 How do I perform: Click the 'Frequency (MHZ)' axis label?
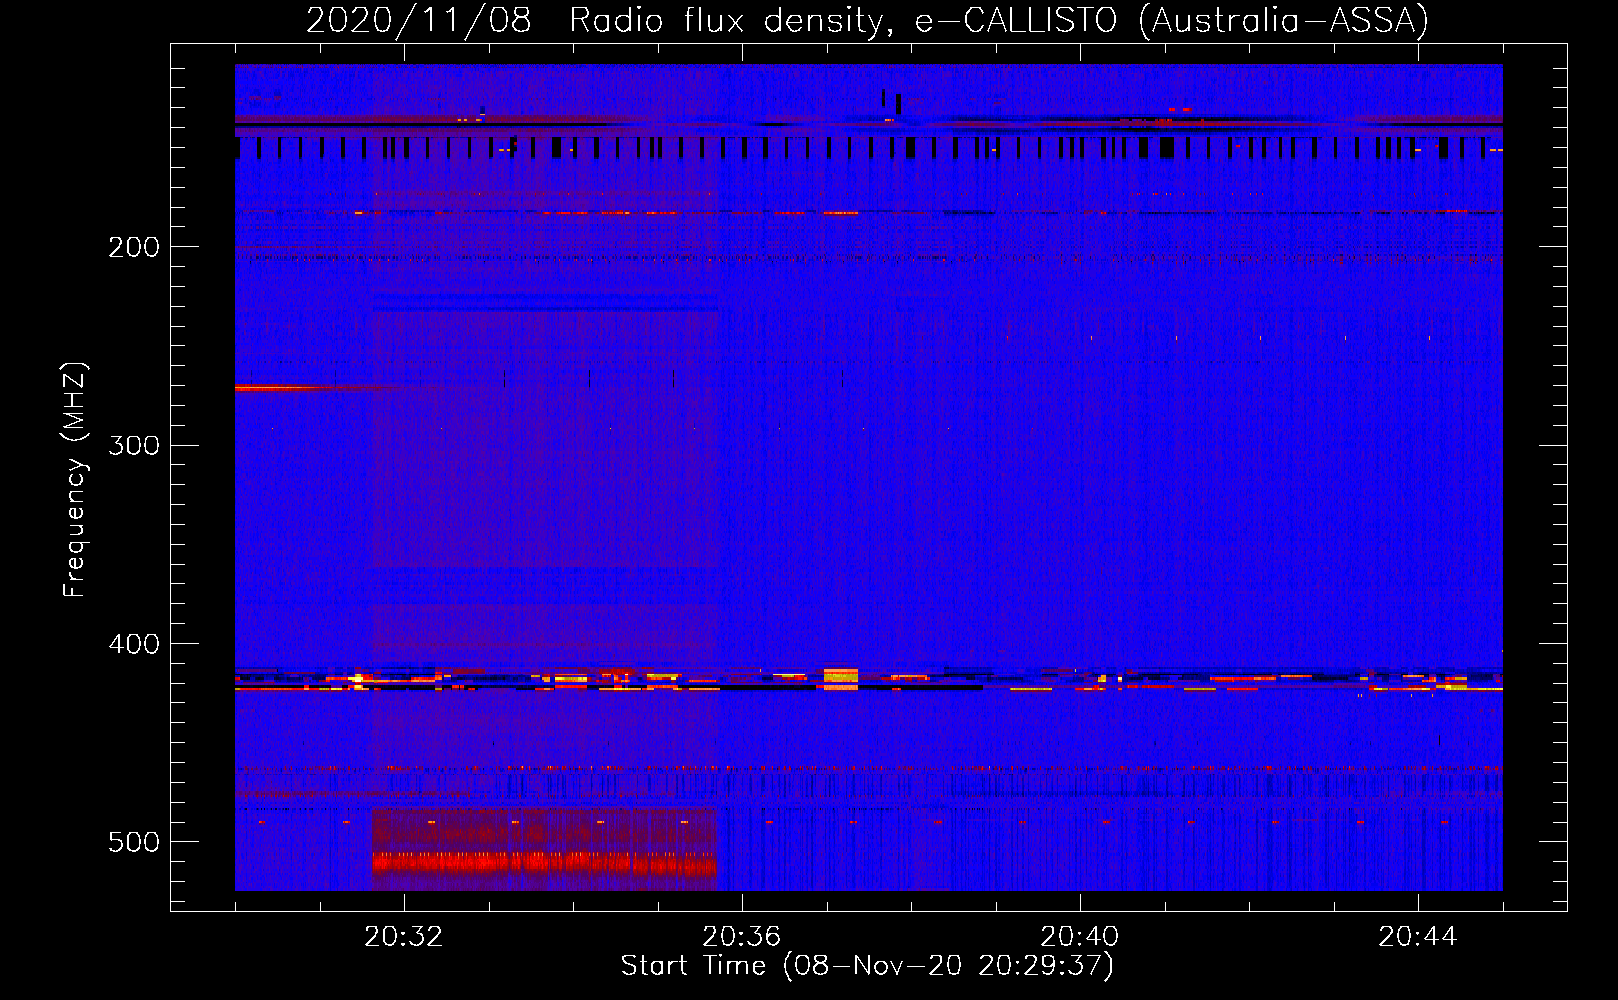75,480
